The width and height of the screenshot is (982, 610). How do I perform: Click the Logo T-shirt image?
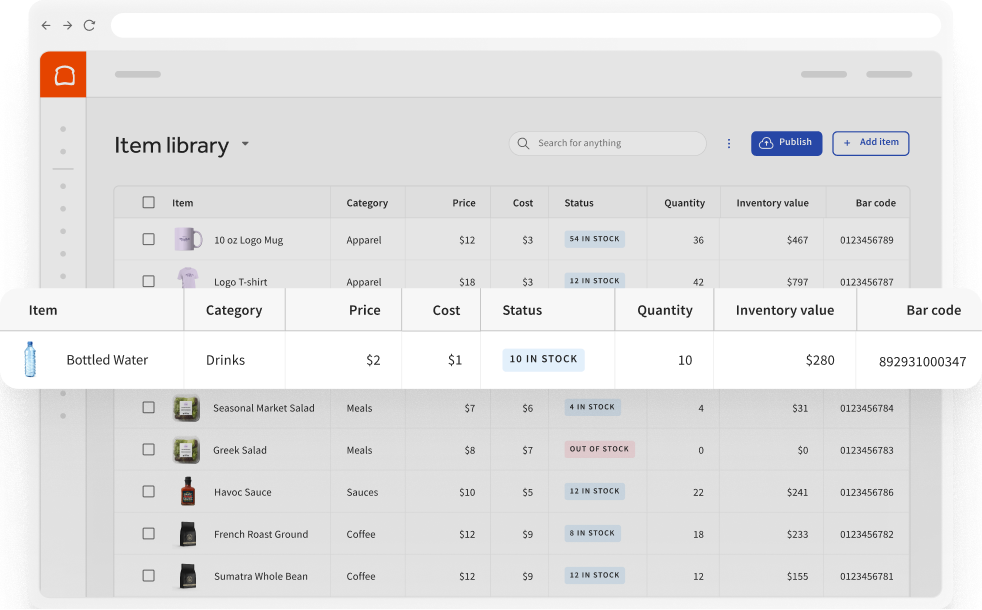(188, 277)
